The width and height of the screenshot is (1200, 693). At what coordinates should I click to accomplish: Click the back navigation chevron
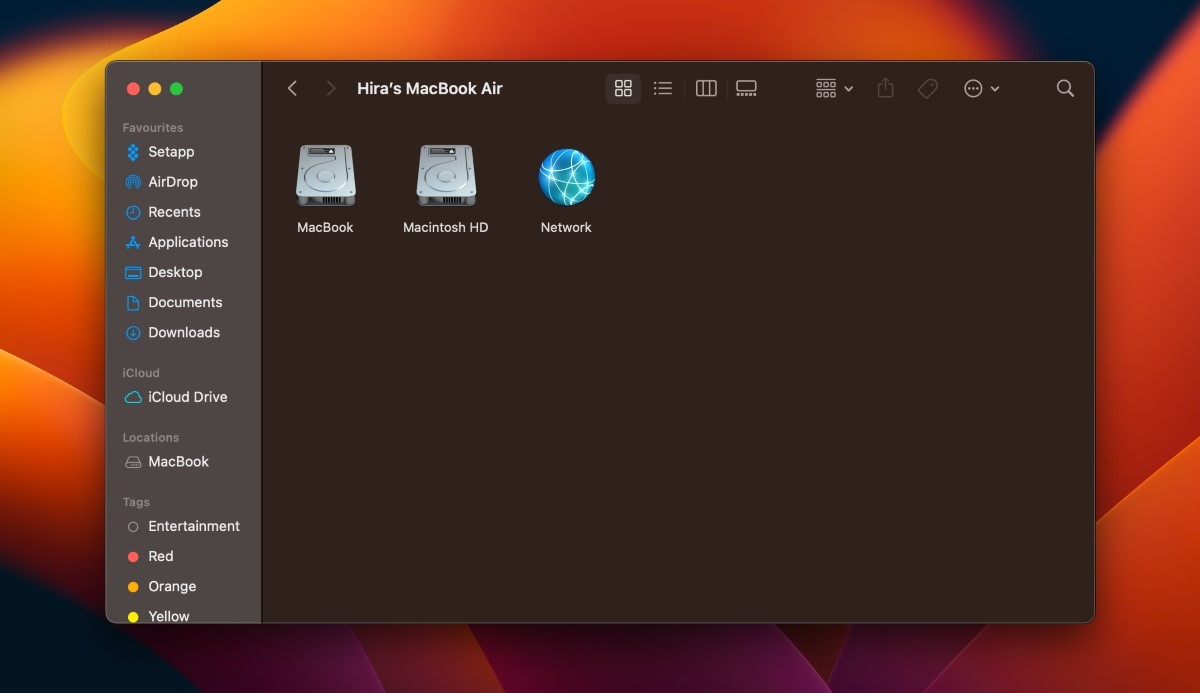click(292, 88)
